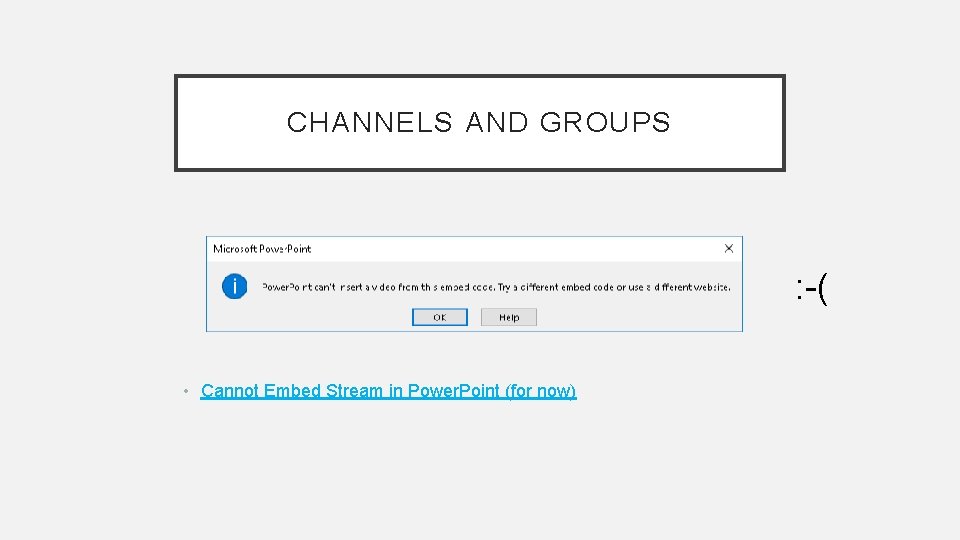Close the Microsoft PowerPoint dialog
960x540 pixels.
[x=729, y=249]
